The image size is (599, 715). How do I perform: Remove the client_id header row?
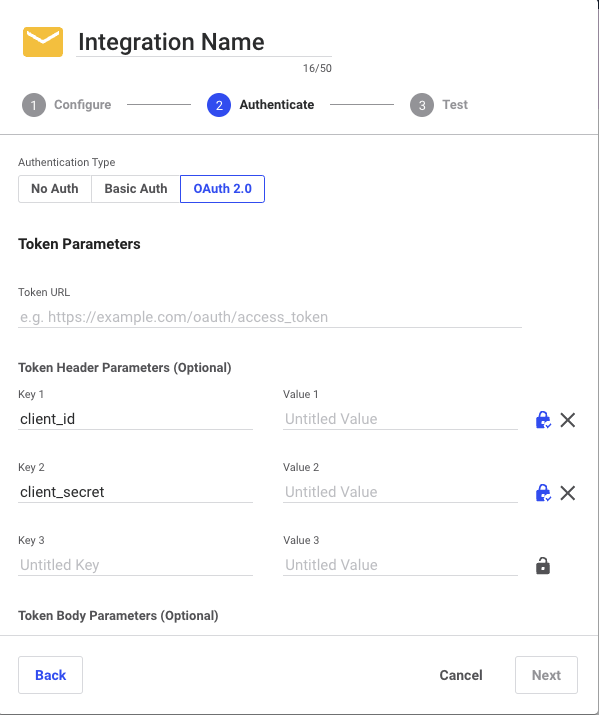[568, 420]
